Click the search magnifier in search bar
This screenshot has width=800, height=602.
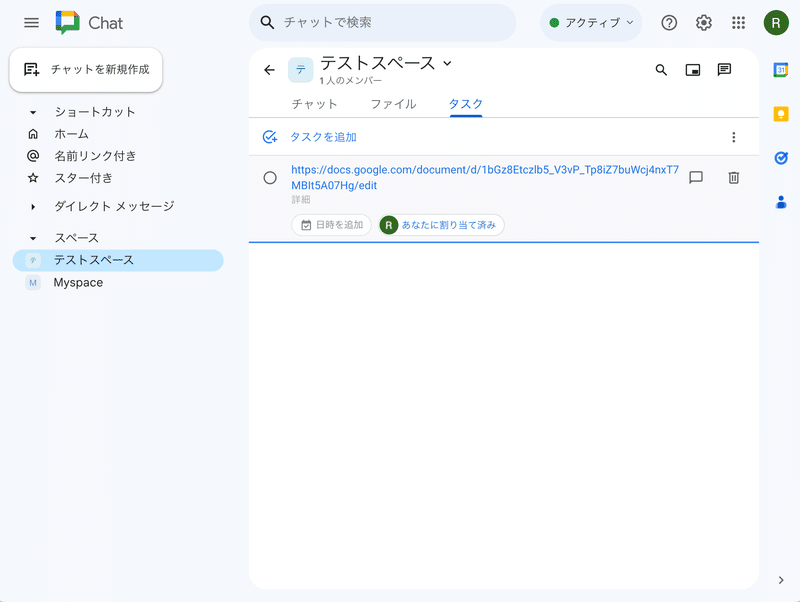(267, 22)
